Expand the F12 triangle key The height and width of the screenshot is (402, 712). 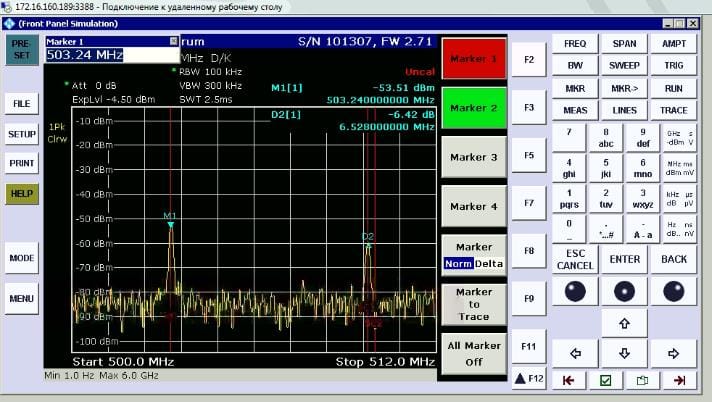click(528, 379)
